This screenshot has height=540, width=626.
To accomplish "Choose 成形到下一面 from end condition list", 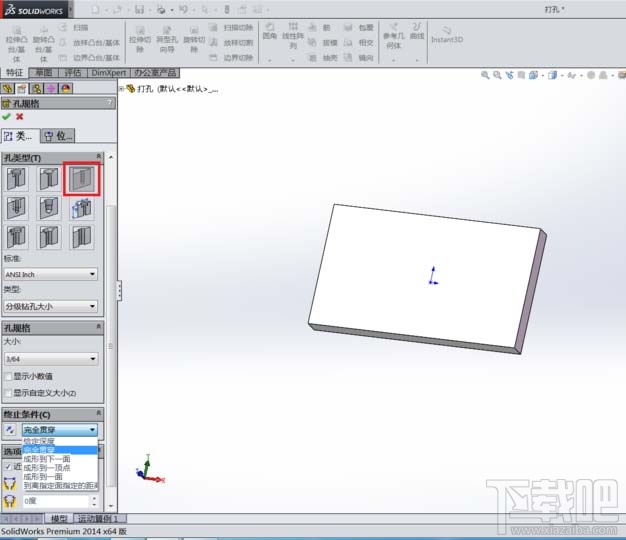I will [60, 459].
